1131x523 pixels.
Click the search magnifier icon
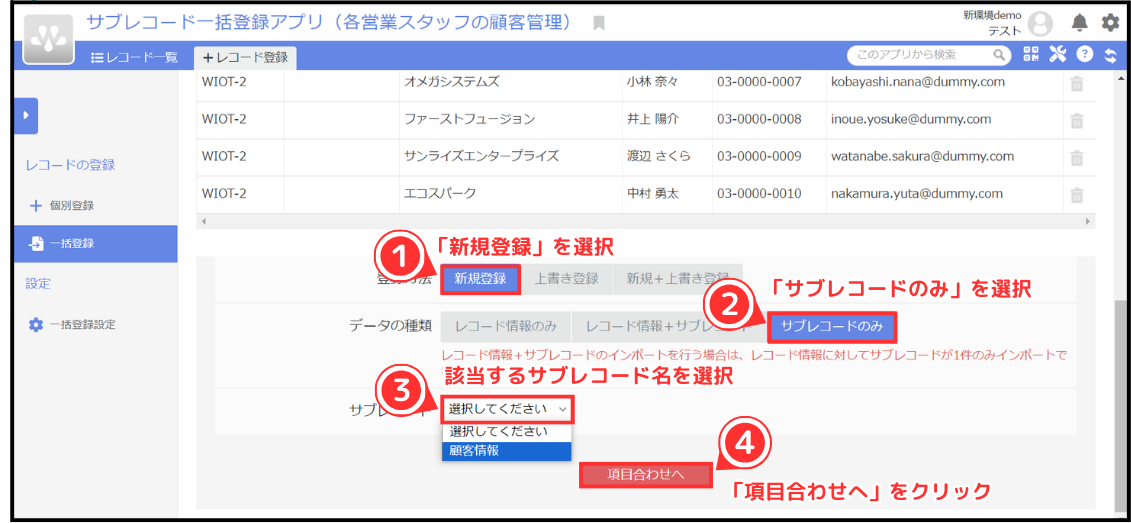tap(999, 55)
